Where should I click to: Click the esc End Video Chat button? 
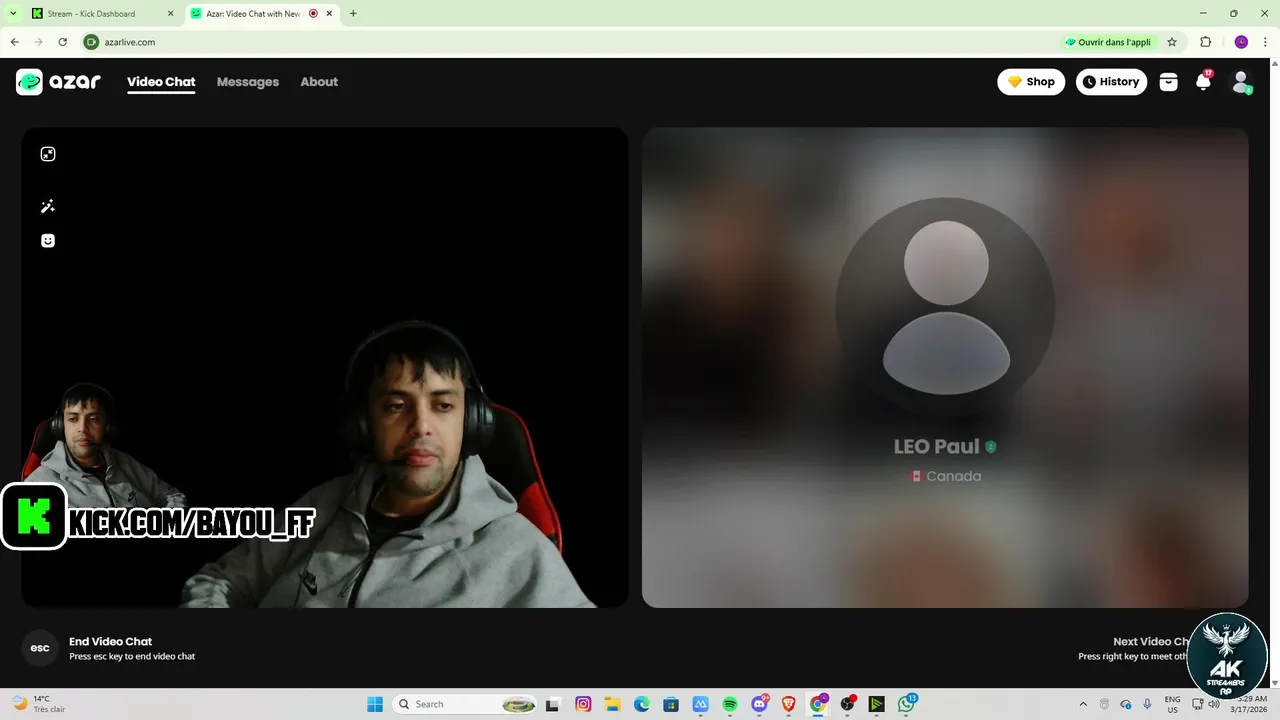pyautogui.click(x=40, y=648)
